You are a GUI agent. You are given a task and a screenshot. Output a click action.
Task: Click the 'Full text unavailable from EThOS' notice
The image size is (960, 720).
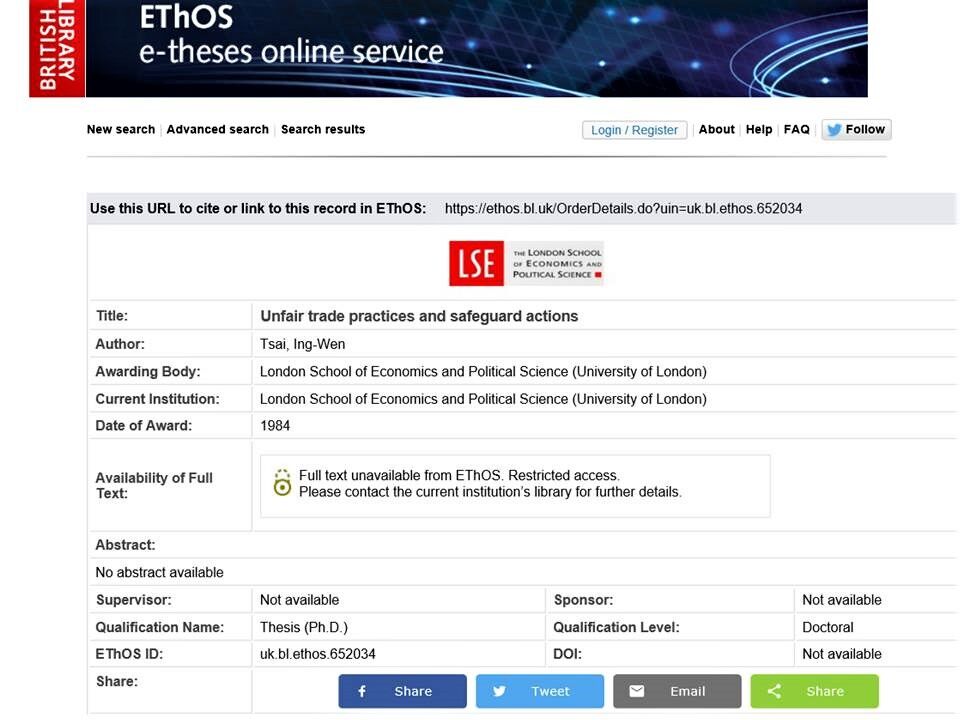coord(459,475)
